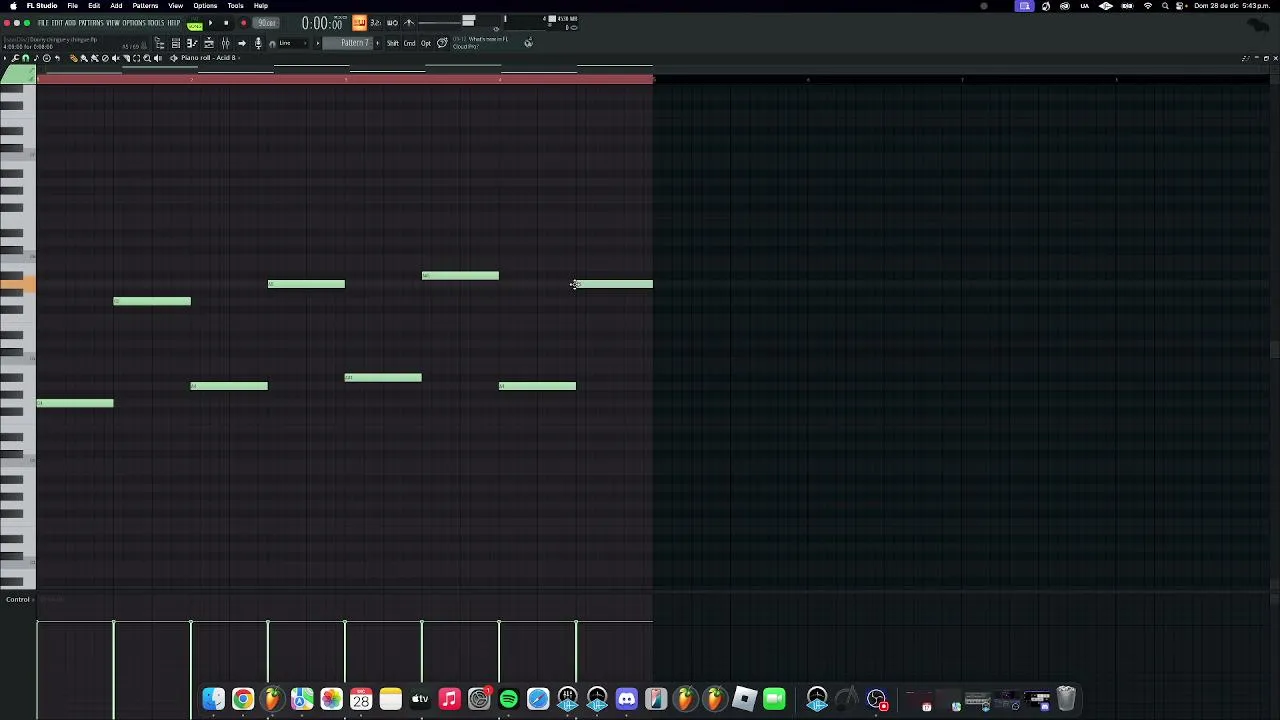Click the Stop button in transport bar
Image resolution: width=1280 pixels, height=720 pixels.
[x=226, y=23]
